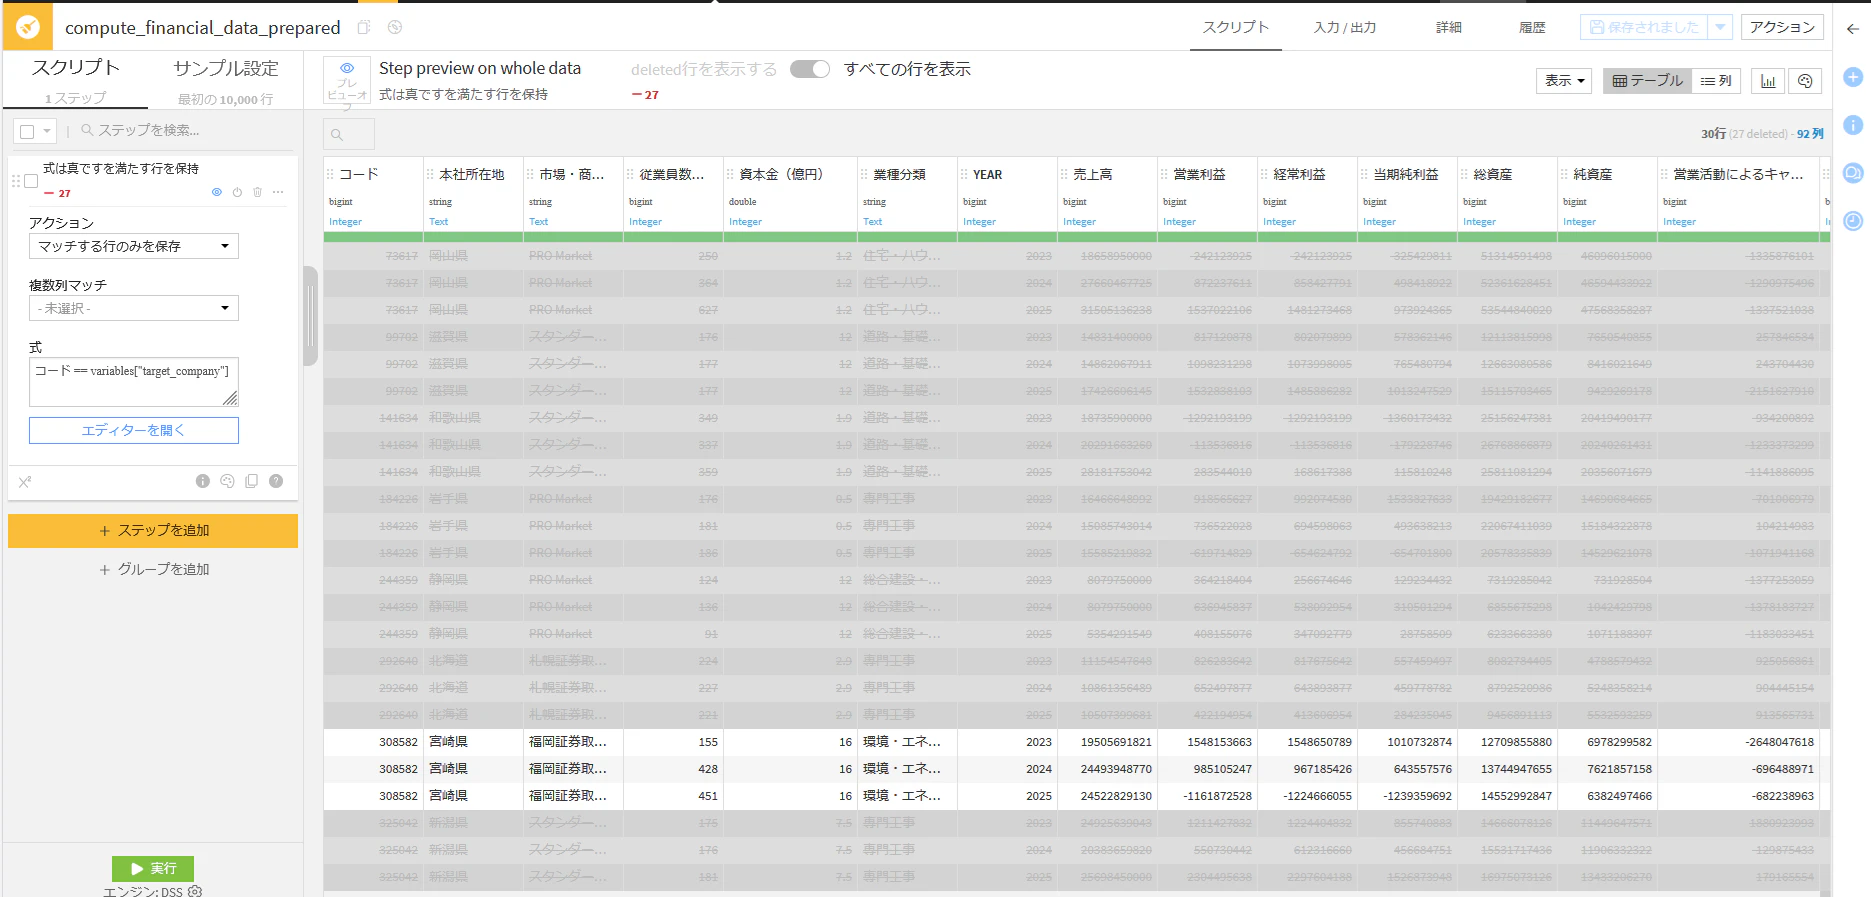Open the 複数列マッチ dropdown
This screenshot has width=1871, height=897.
[134, 308]
